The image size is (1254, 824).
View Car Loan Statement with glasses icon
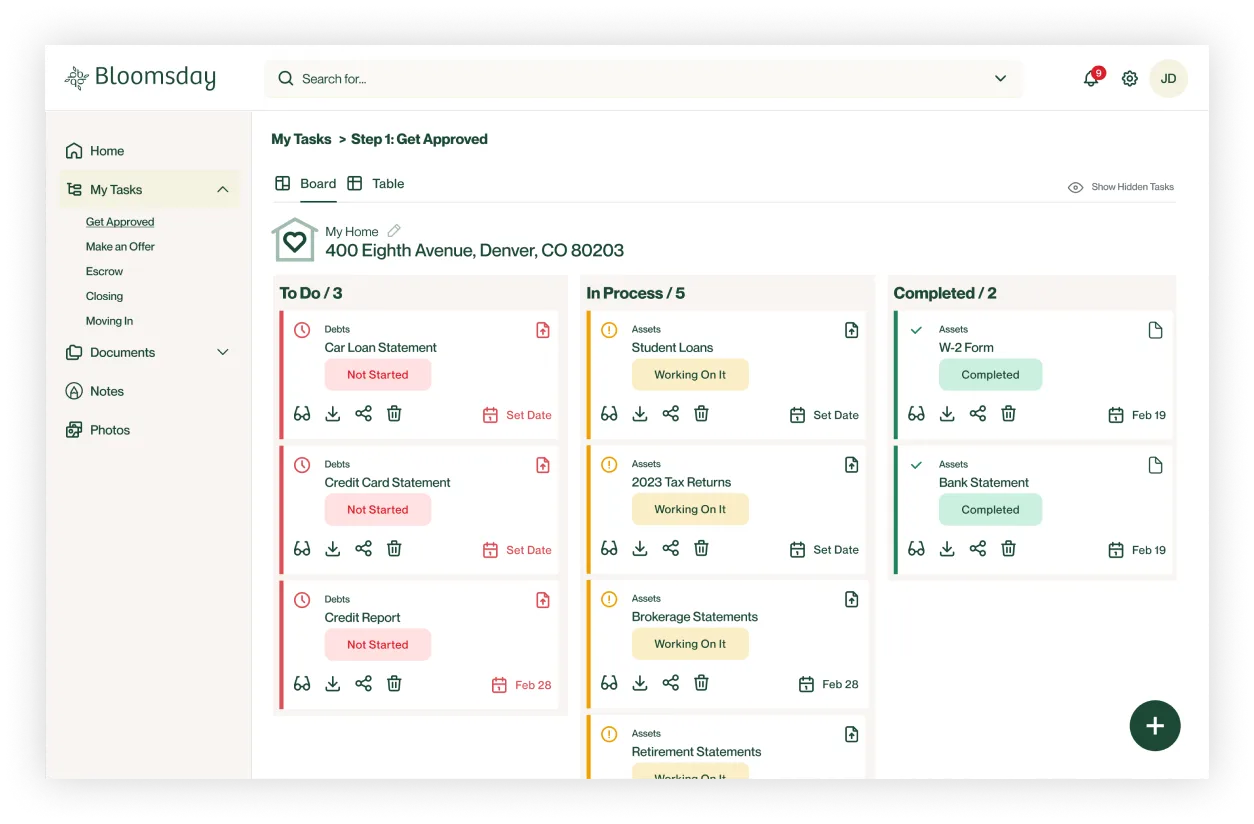click(x=302, y=414)
